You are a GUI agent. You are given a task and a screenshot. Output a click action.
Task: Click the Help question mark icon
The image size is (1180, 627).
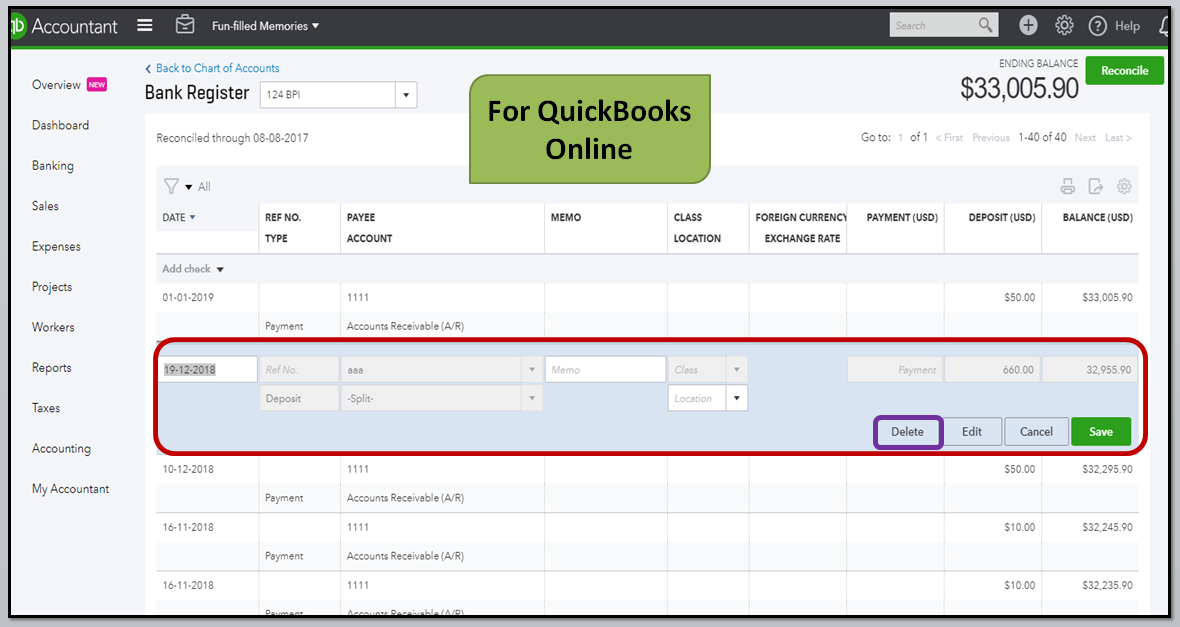[x=1098, y=26]
